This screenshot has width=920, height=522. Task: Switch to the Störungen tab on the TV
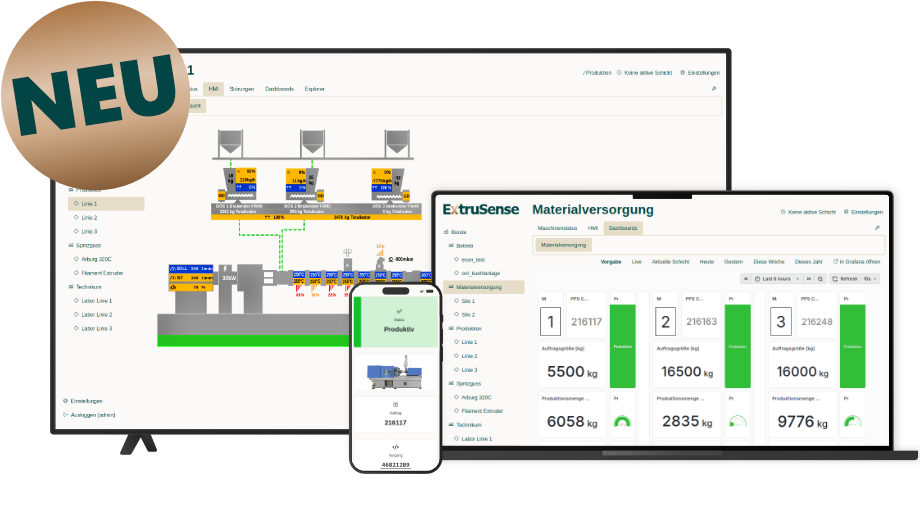[242, 89]
